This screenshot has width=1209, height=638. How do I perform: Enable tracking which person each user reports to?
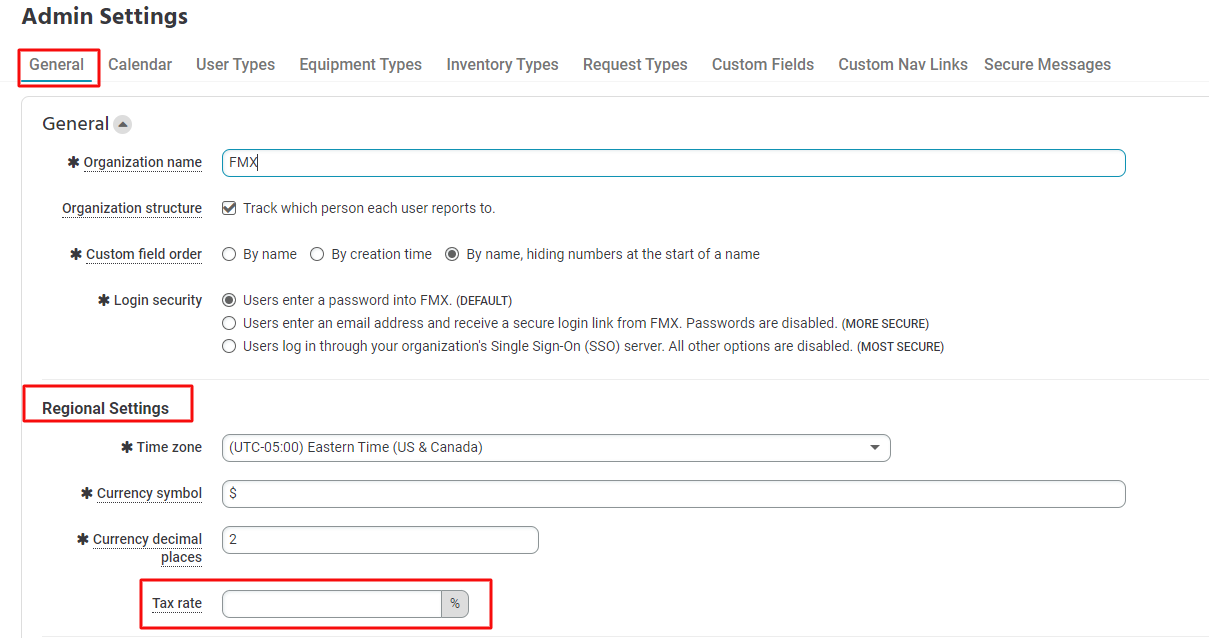229,207
